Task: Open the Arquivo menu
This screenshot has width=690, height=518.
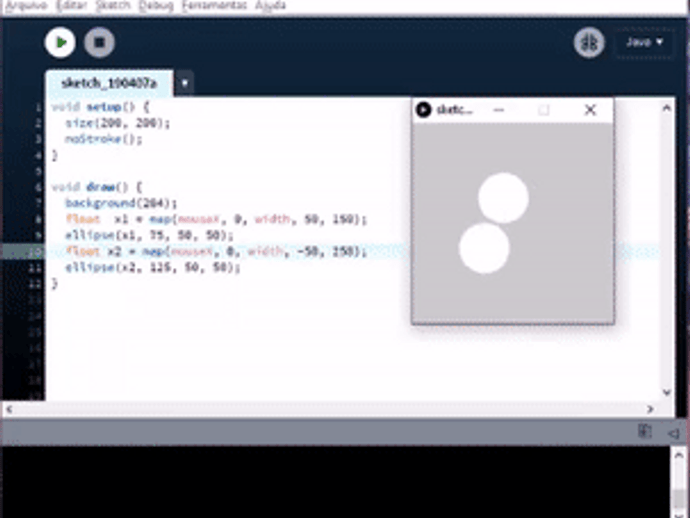Action: [x=26, y=5]
